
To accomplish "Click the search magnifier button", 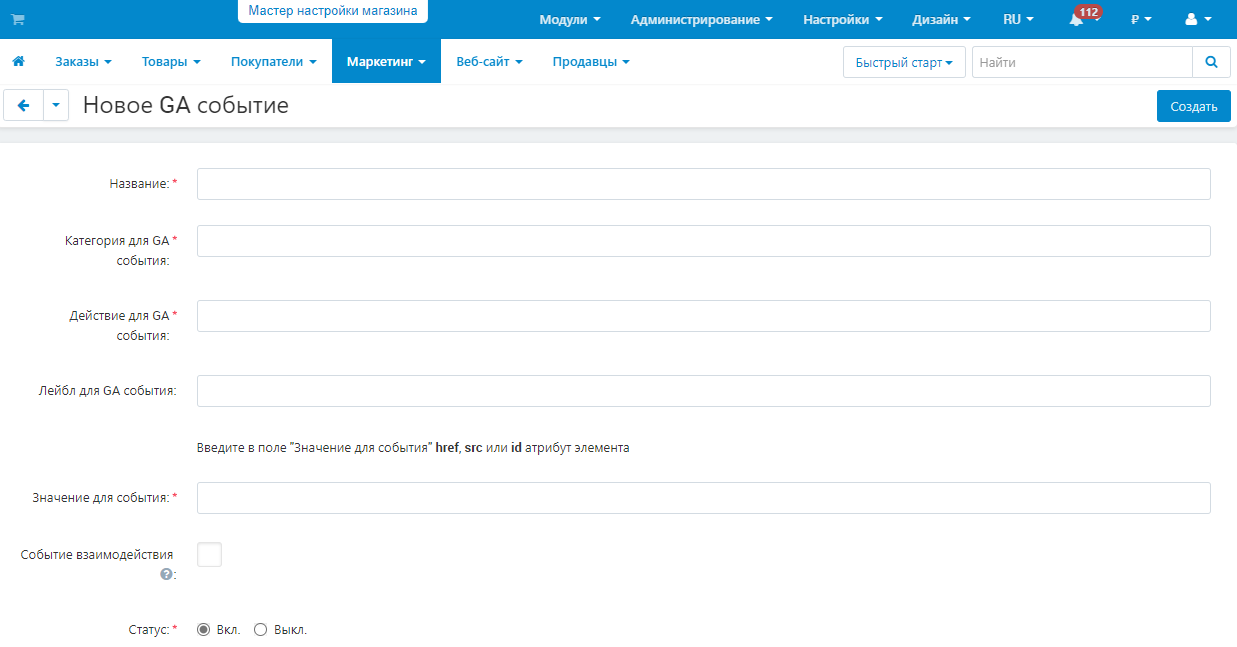I will click(x=1211, y=62).
